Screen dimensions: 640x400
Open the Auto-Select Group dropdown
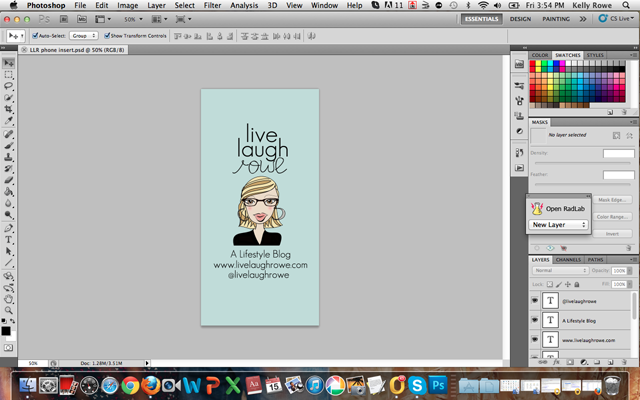pos(82,34)
